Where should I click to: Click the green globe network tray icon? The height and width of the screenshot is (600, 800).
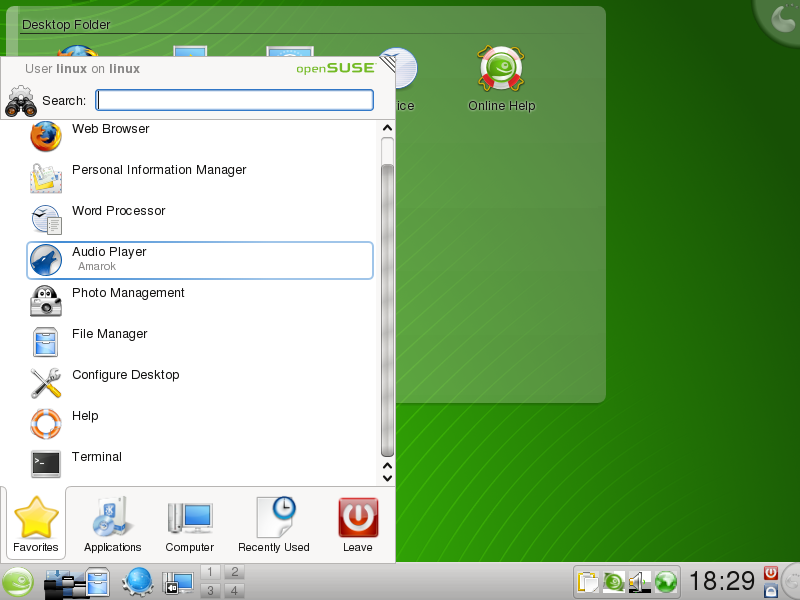tap(666, 582)
